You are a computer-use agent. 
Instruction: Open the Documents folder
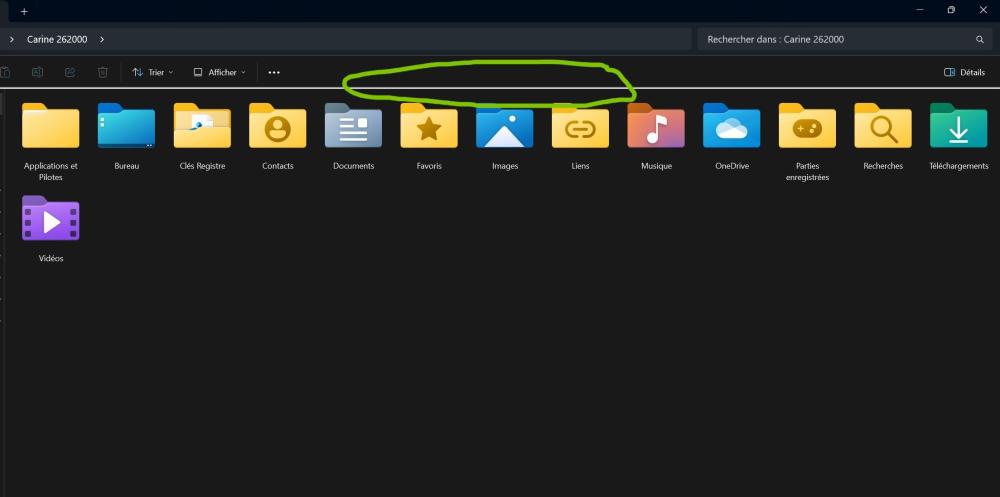click(353, 127)
